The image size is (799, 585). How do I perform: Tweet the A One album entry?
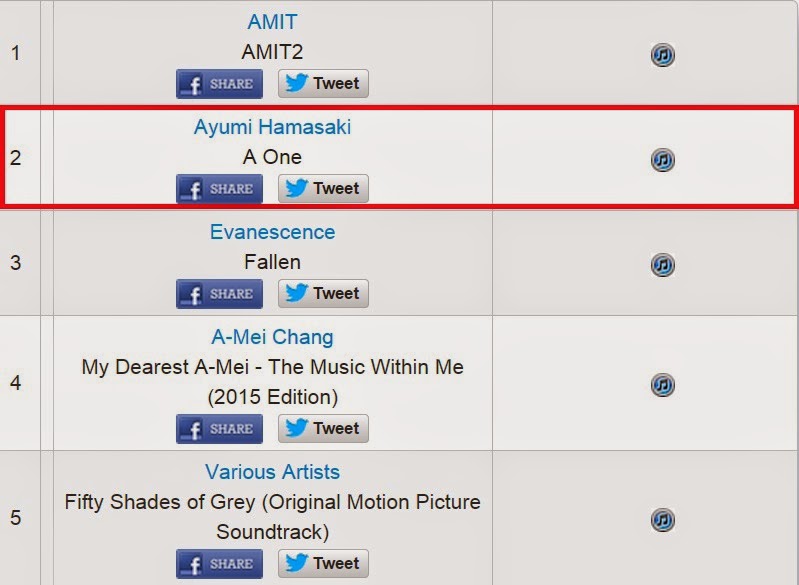coord(323,189)
